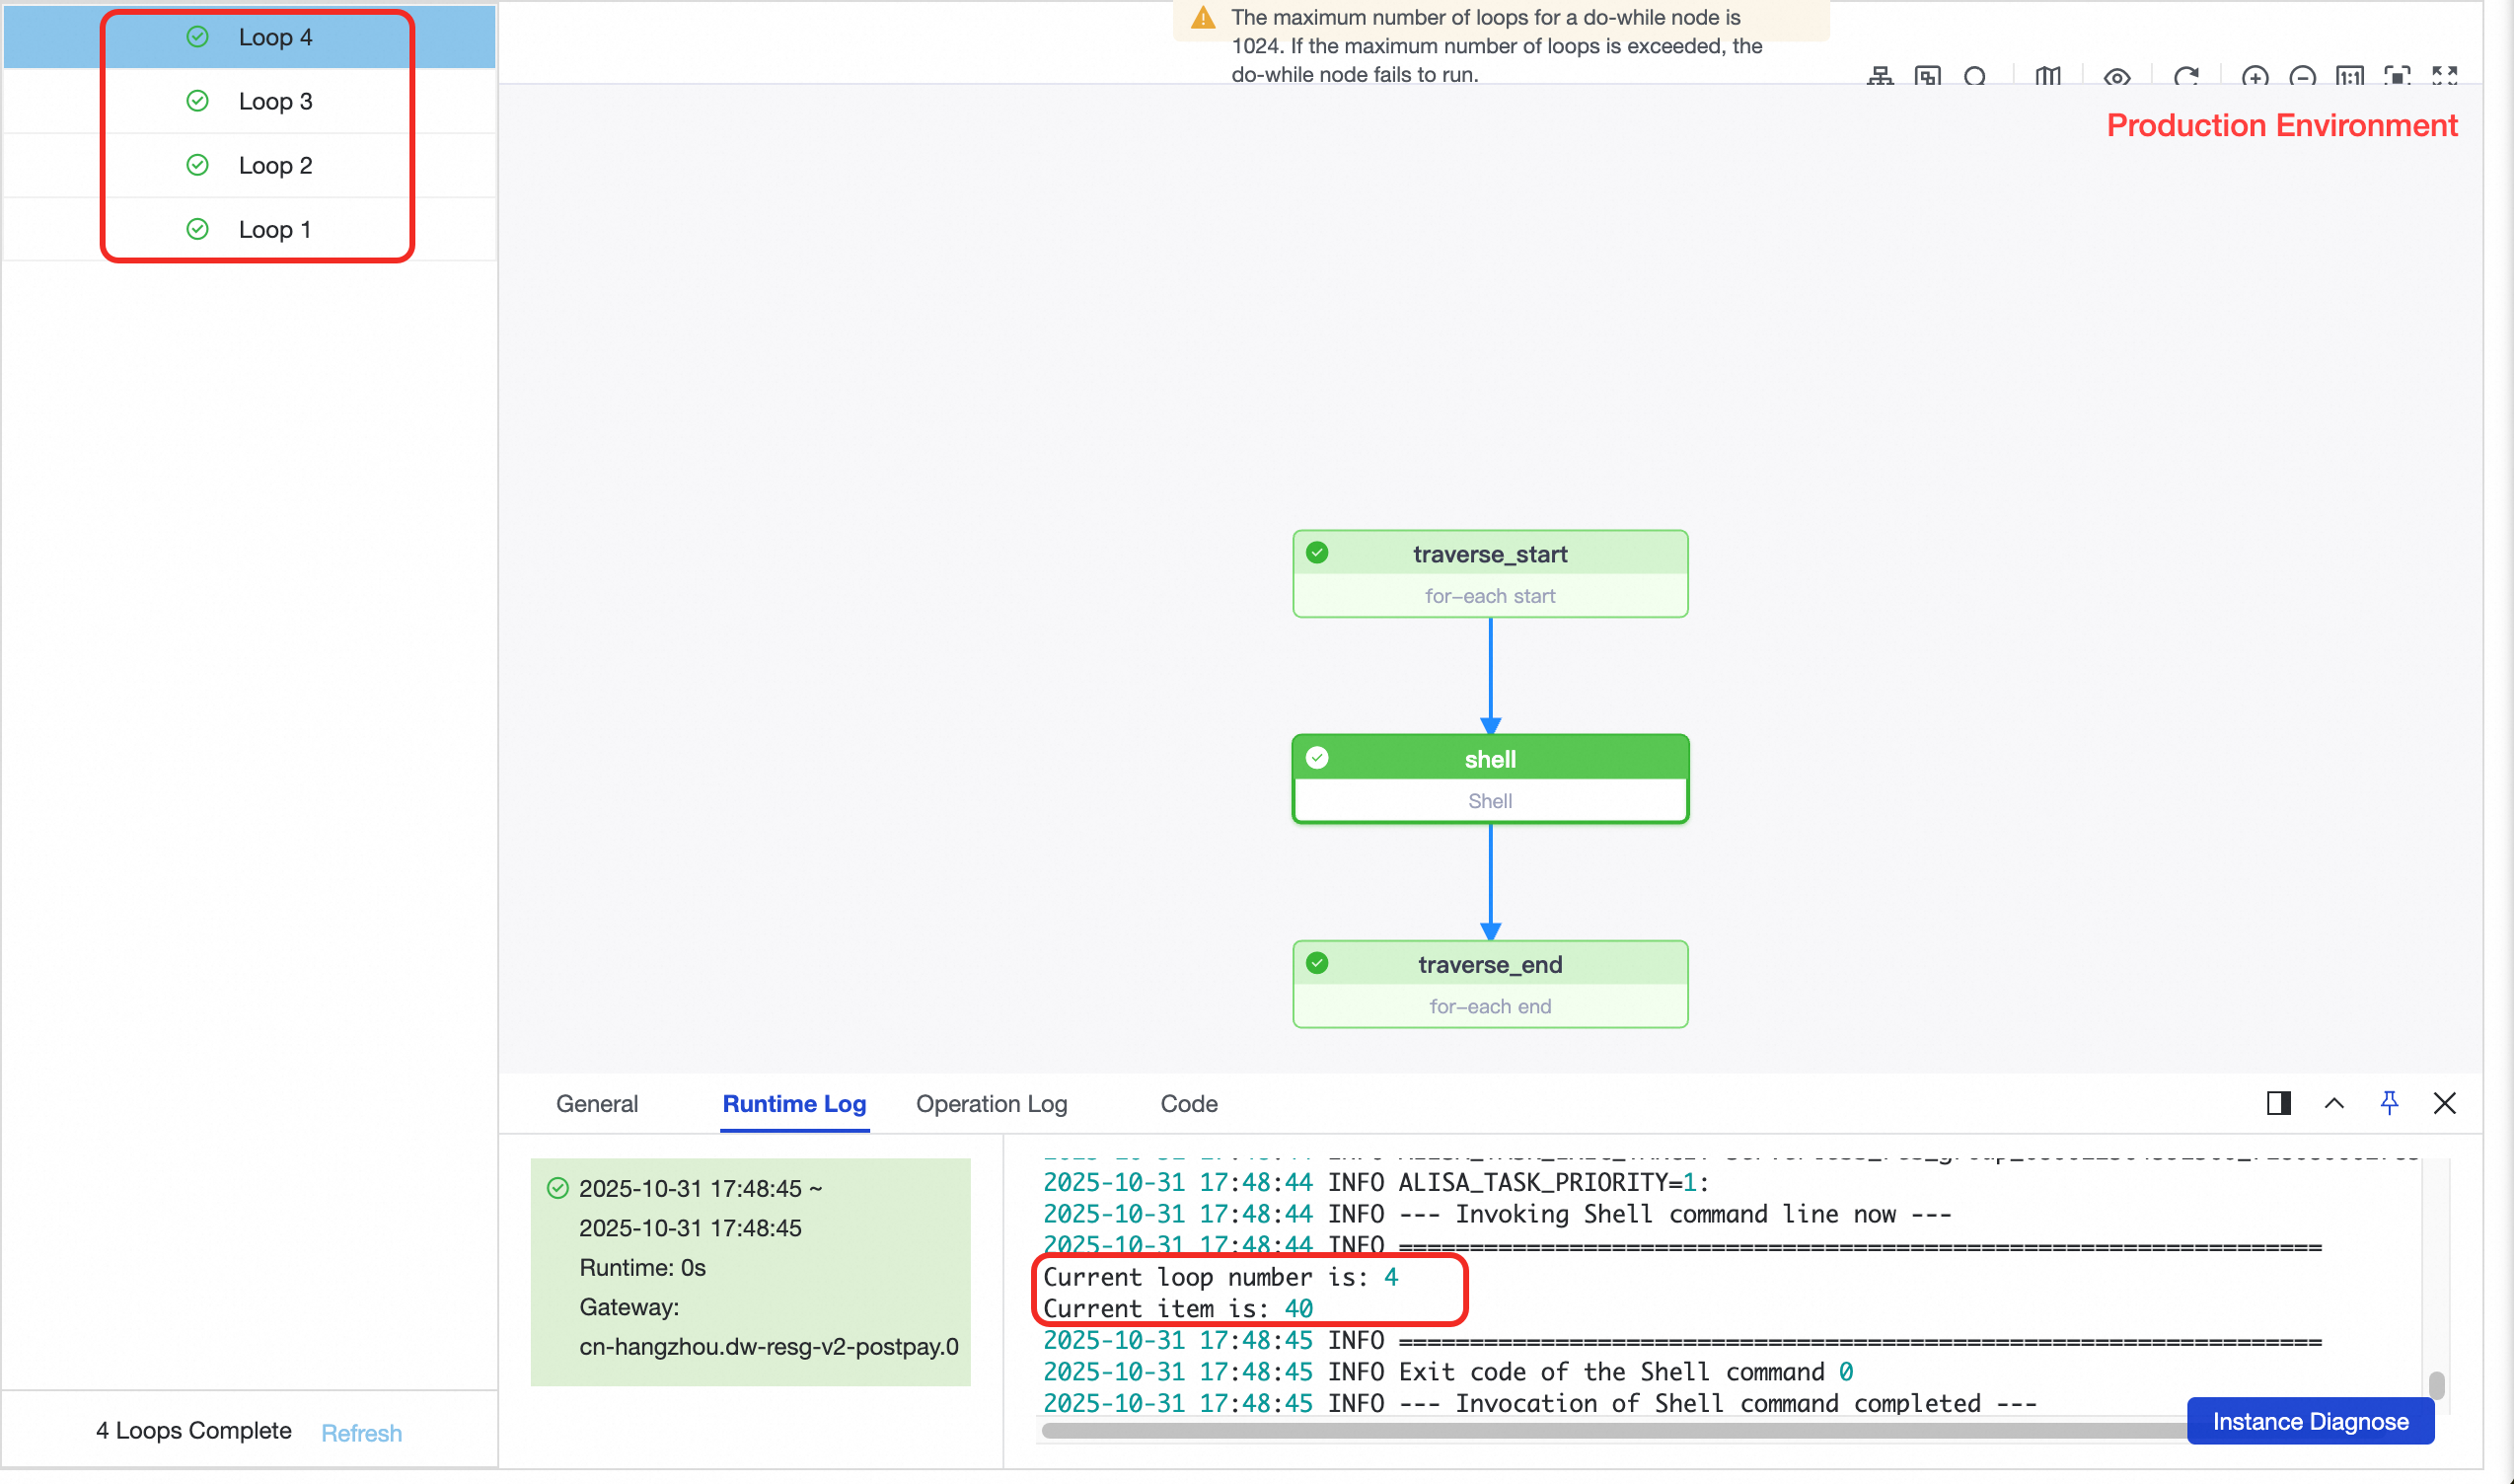
Task: Collapse the log panel with up chevron
Action: (x=2334, y=1103)
